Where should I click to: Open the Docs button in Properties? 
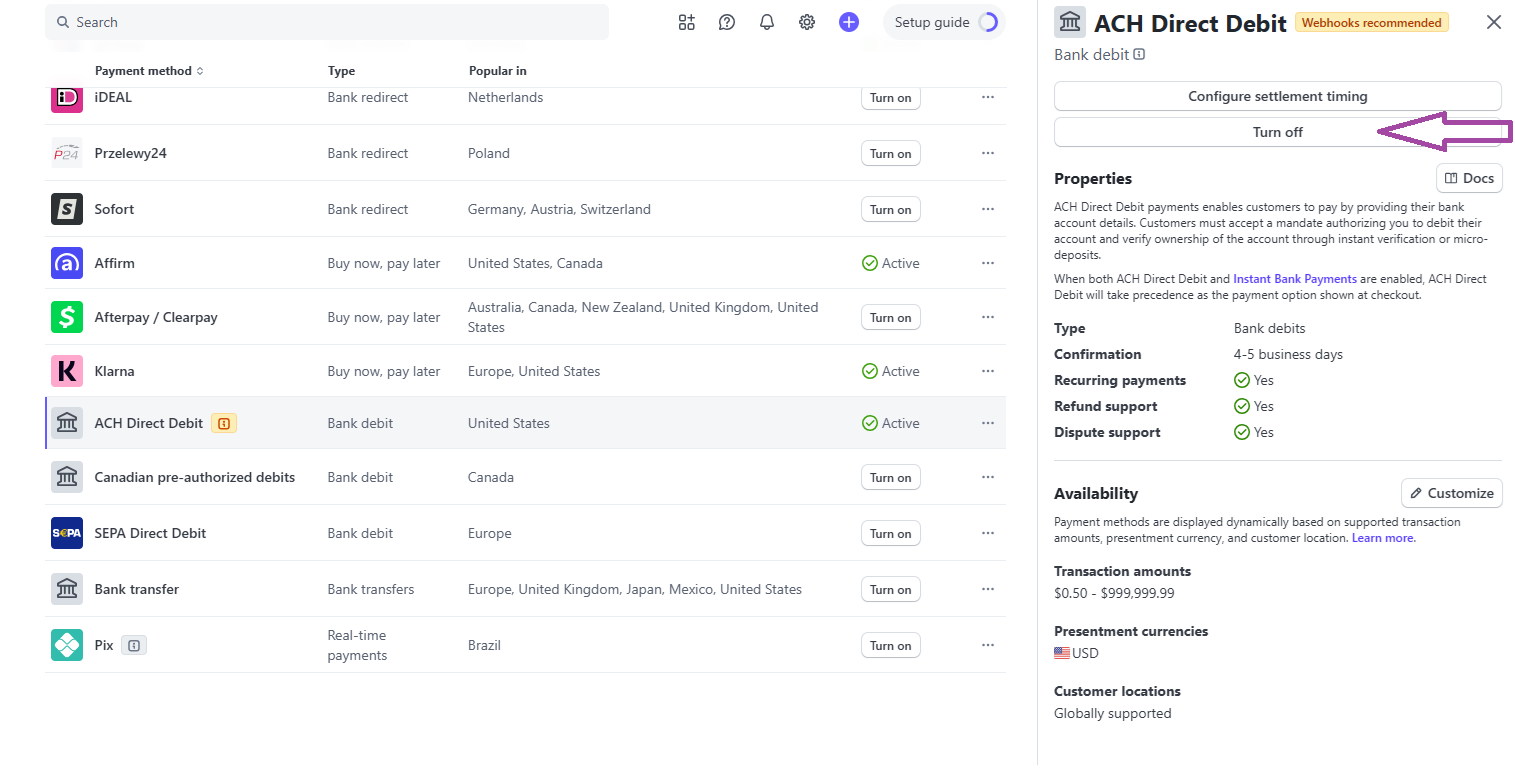tap(1469, 178)
